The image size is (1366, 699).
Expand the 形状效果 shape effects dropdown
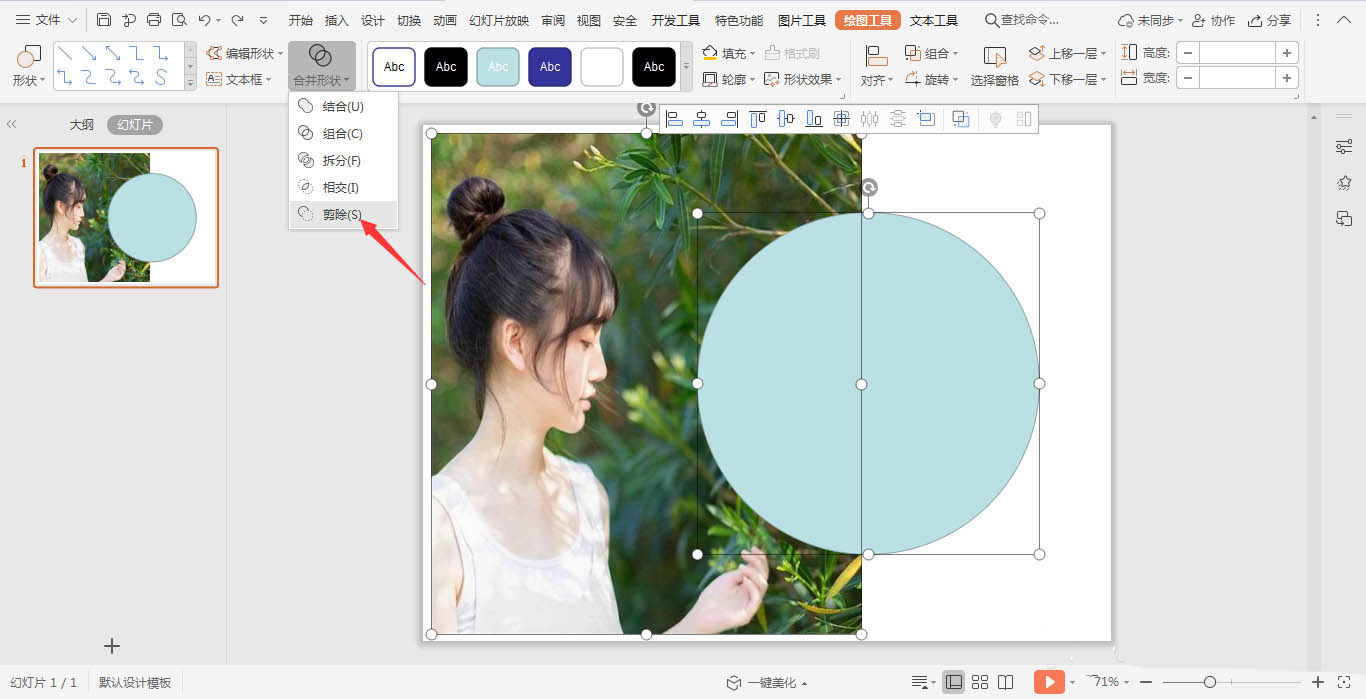tap(803, 79)
